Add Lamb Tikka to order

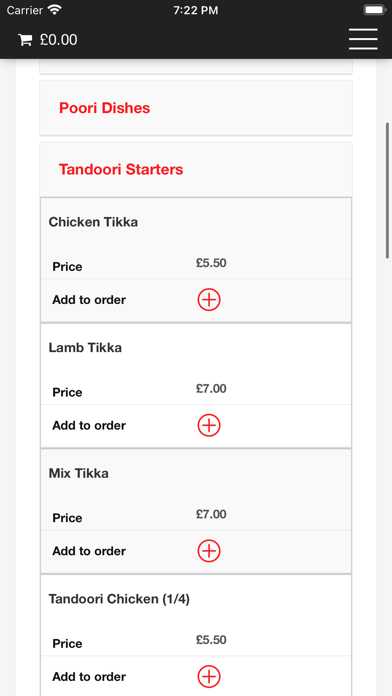tap(209, 426)
